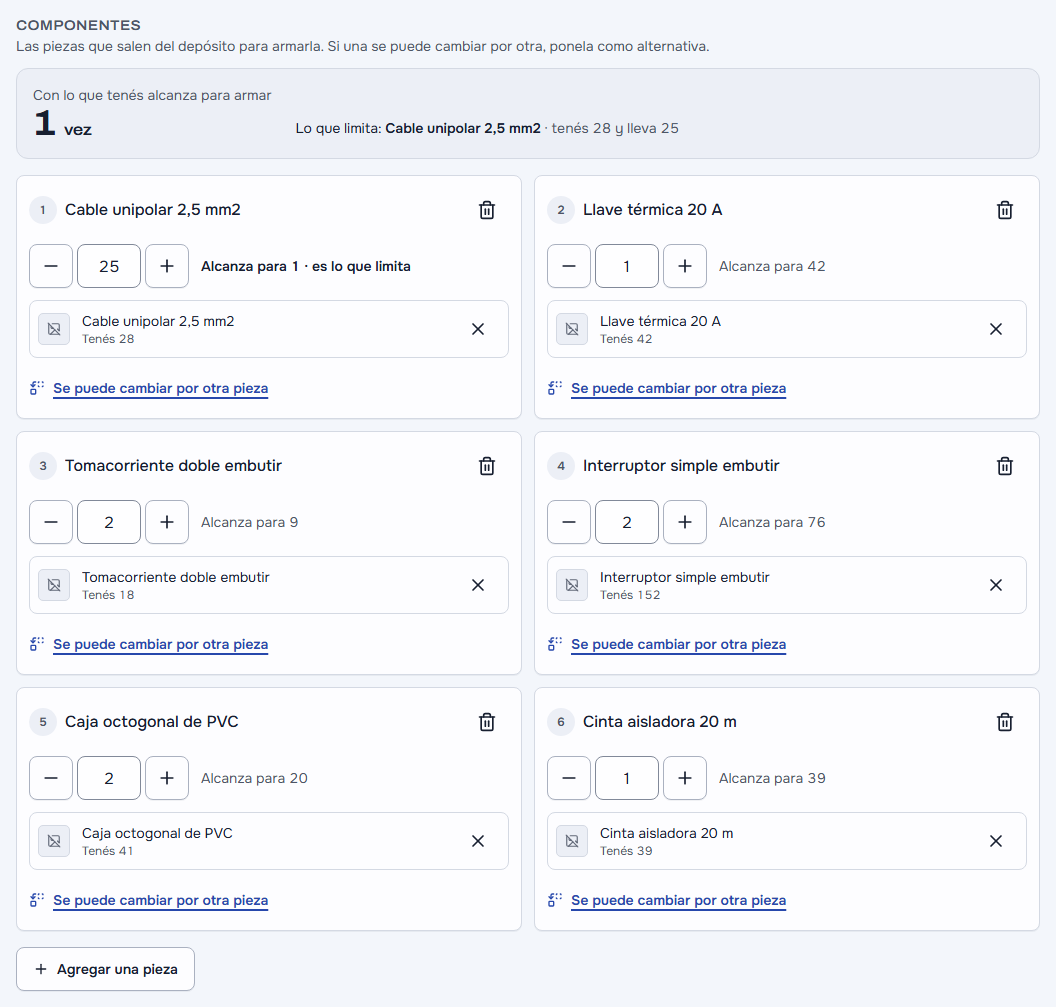1056x1007 pixels.
Task: Delete the Tomacorriente doble embutir component
Action: tap(487, 466)
